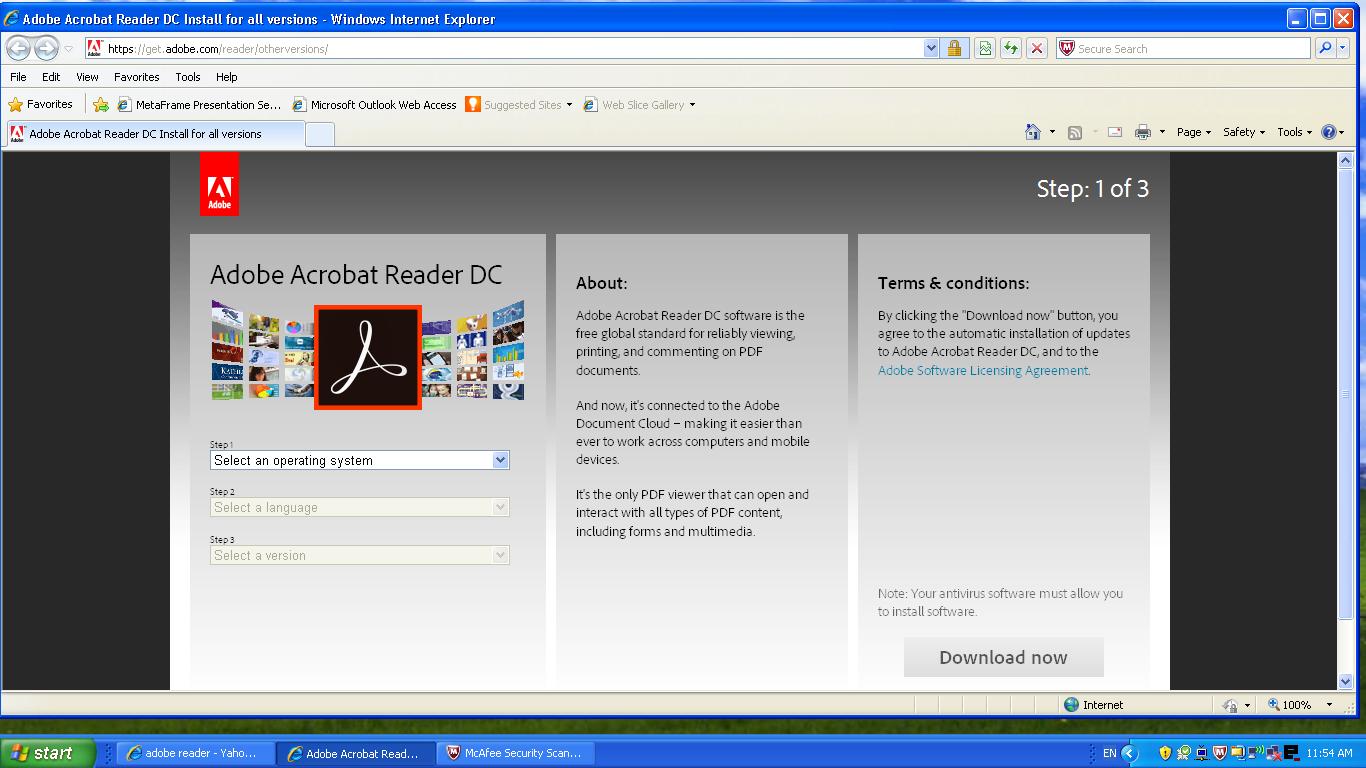1366x768 pixels.
Task: Switch to McAfee Security Scan taskbar window
Action: point(514,753)
